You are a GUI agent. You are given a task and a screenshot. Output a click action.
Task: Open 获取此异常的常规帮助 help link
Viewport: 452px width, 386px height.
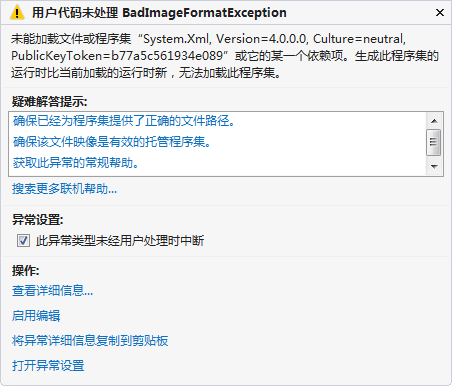[x=76, y=163]
